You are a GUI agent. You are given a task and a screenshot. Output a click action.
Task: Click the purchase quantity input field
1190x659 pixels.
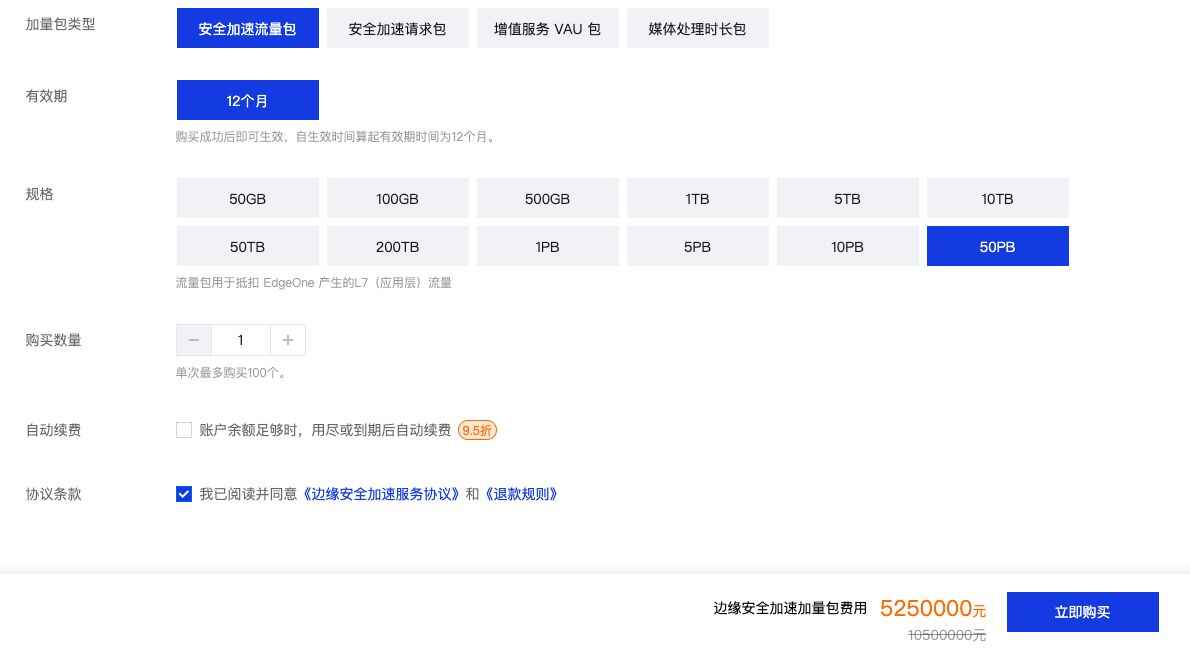click(x=241, y=340)
